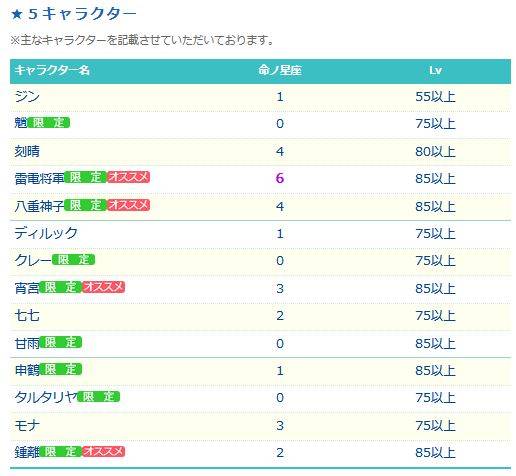
Task: Select the 八重神子 character name
Action: 39,206
